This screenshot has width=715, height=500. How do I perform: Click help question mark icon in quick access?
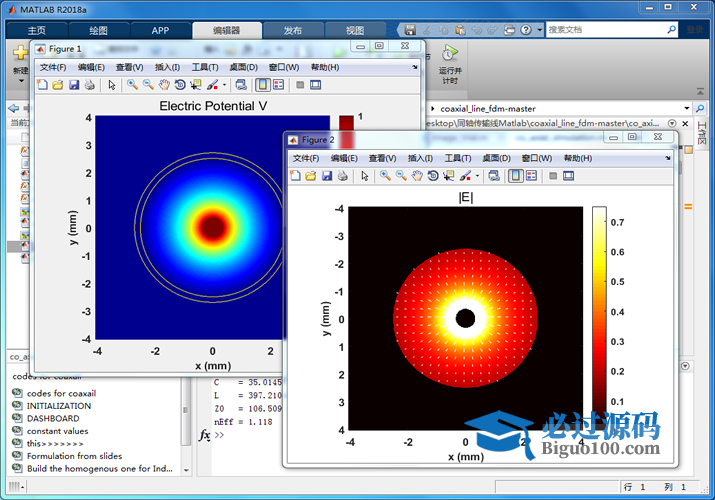526,30
